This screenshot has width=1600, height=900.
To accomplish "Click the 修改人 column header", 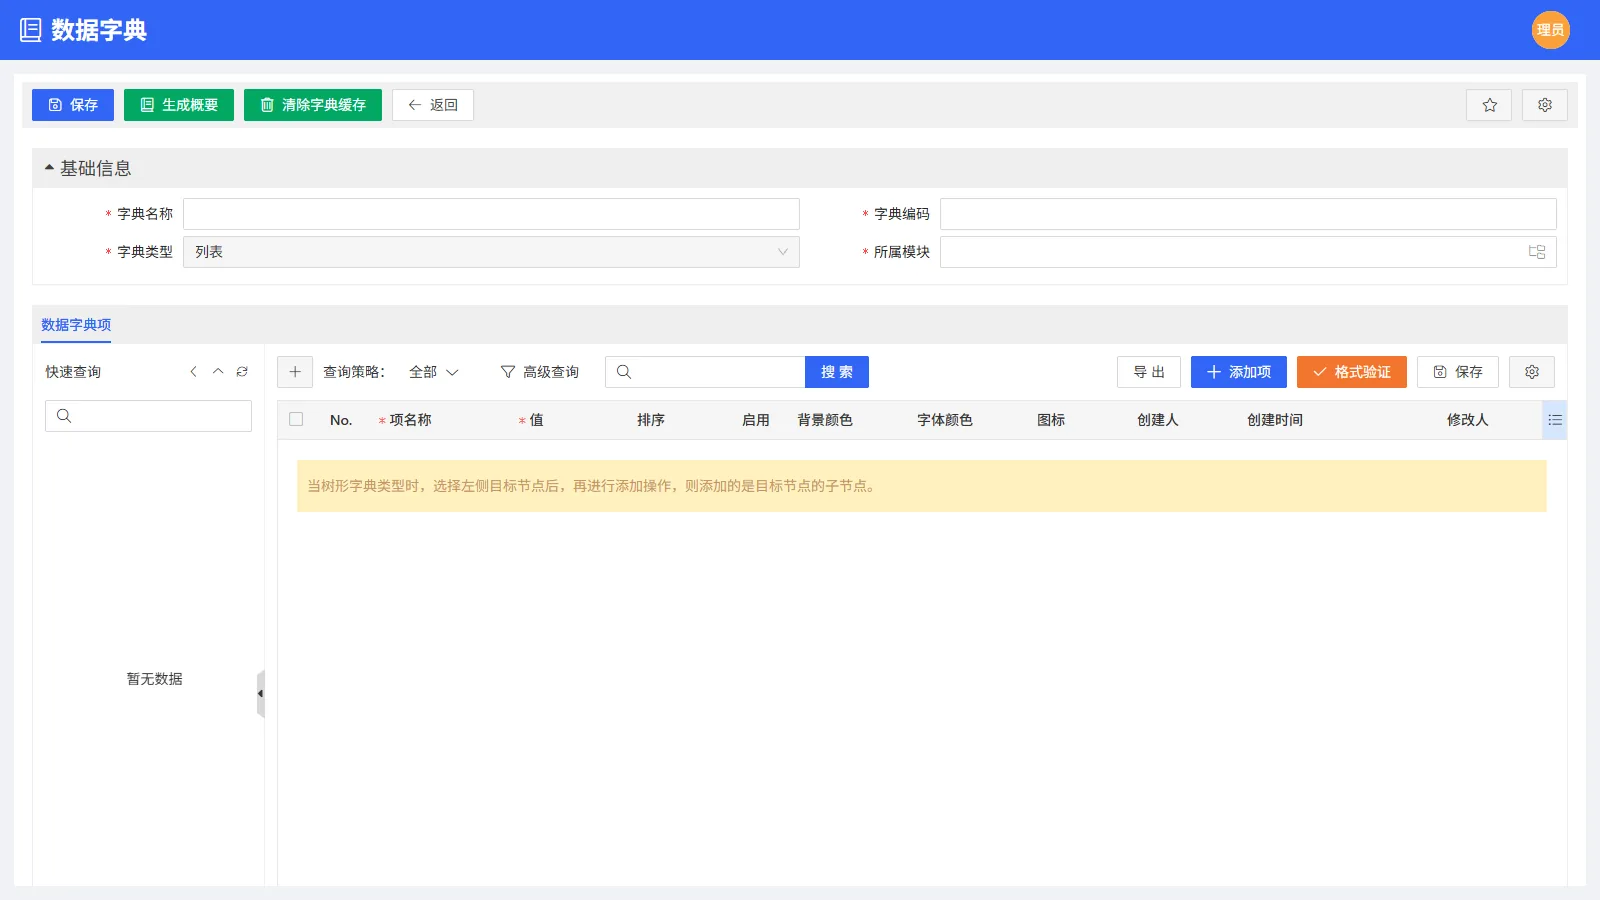I will point(1468,420).
